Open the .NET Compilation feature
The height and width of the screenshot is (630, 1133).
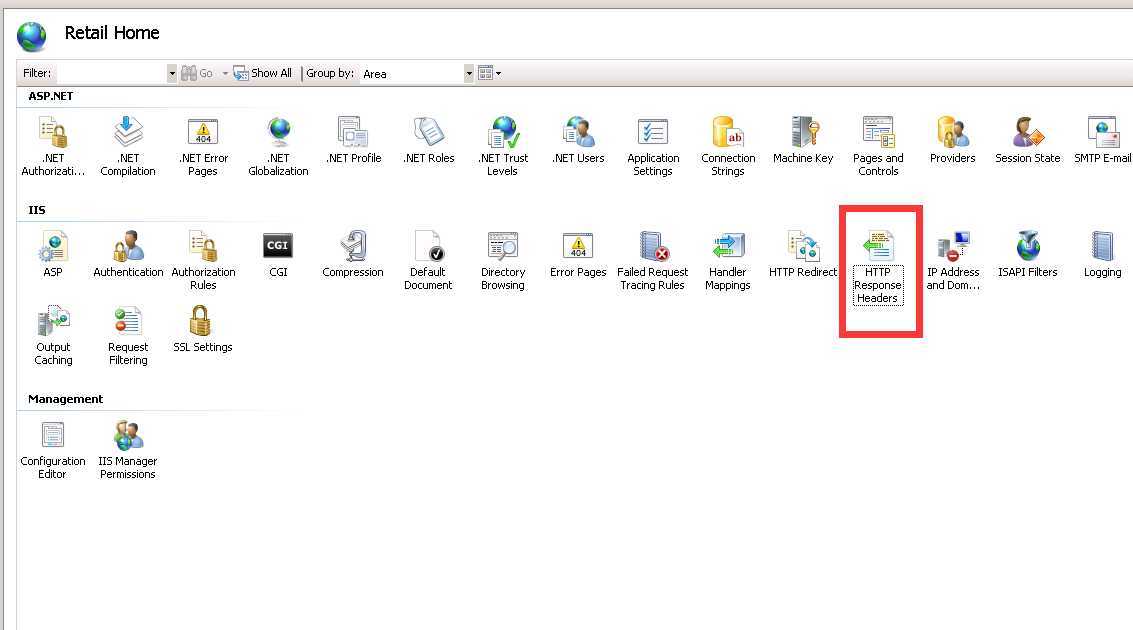(128, 147)
